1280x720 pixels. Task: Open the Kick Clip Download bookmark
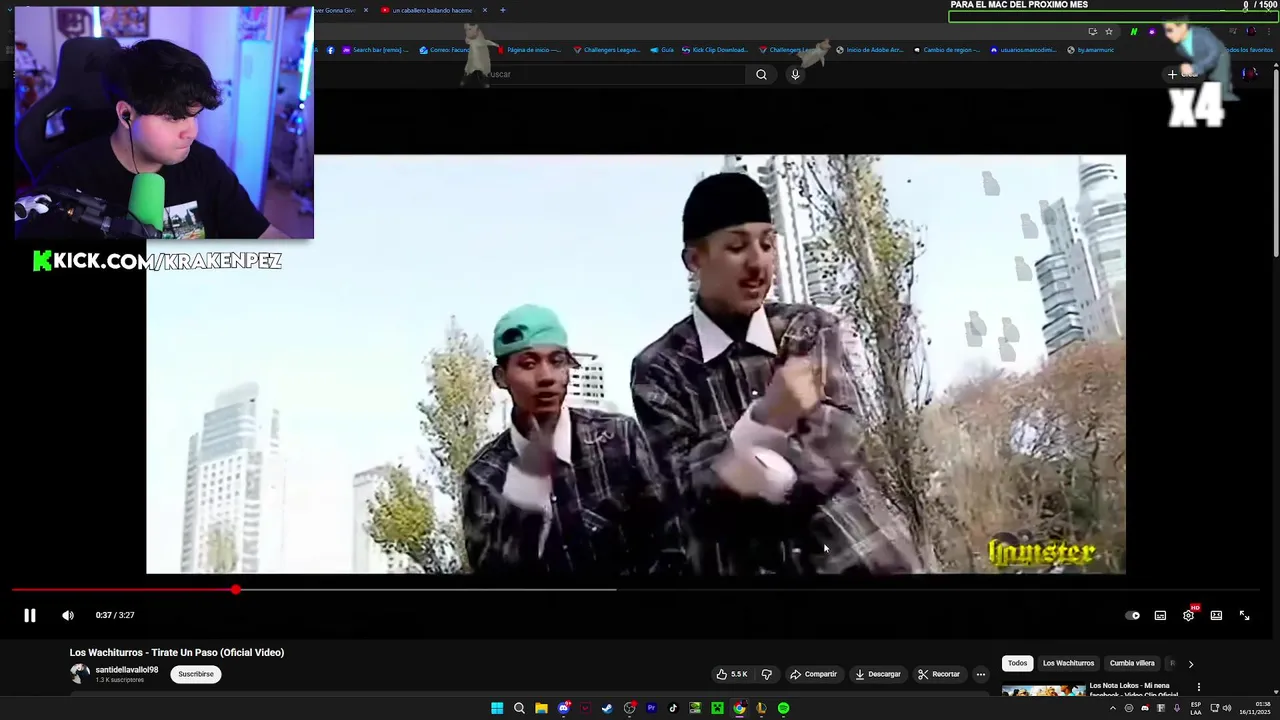click(714, 50)
